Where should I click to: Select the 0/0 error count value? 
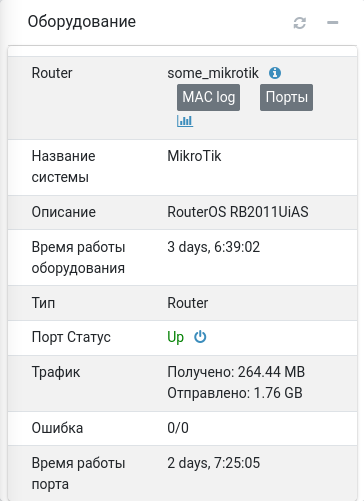click(178, 428)
